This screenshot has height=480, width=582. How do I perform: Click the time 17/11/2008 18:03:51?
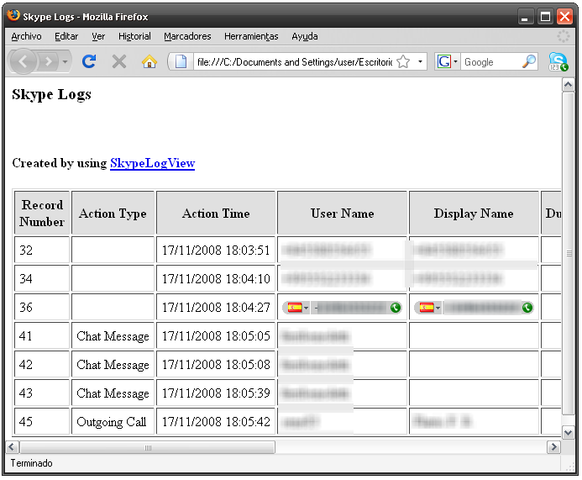click(216, 250)
